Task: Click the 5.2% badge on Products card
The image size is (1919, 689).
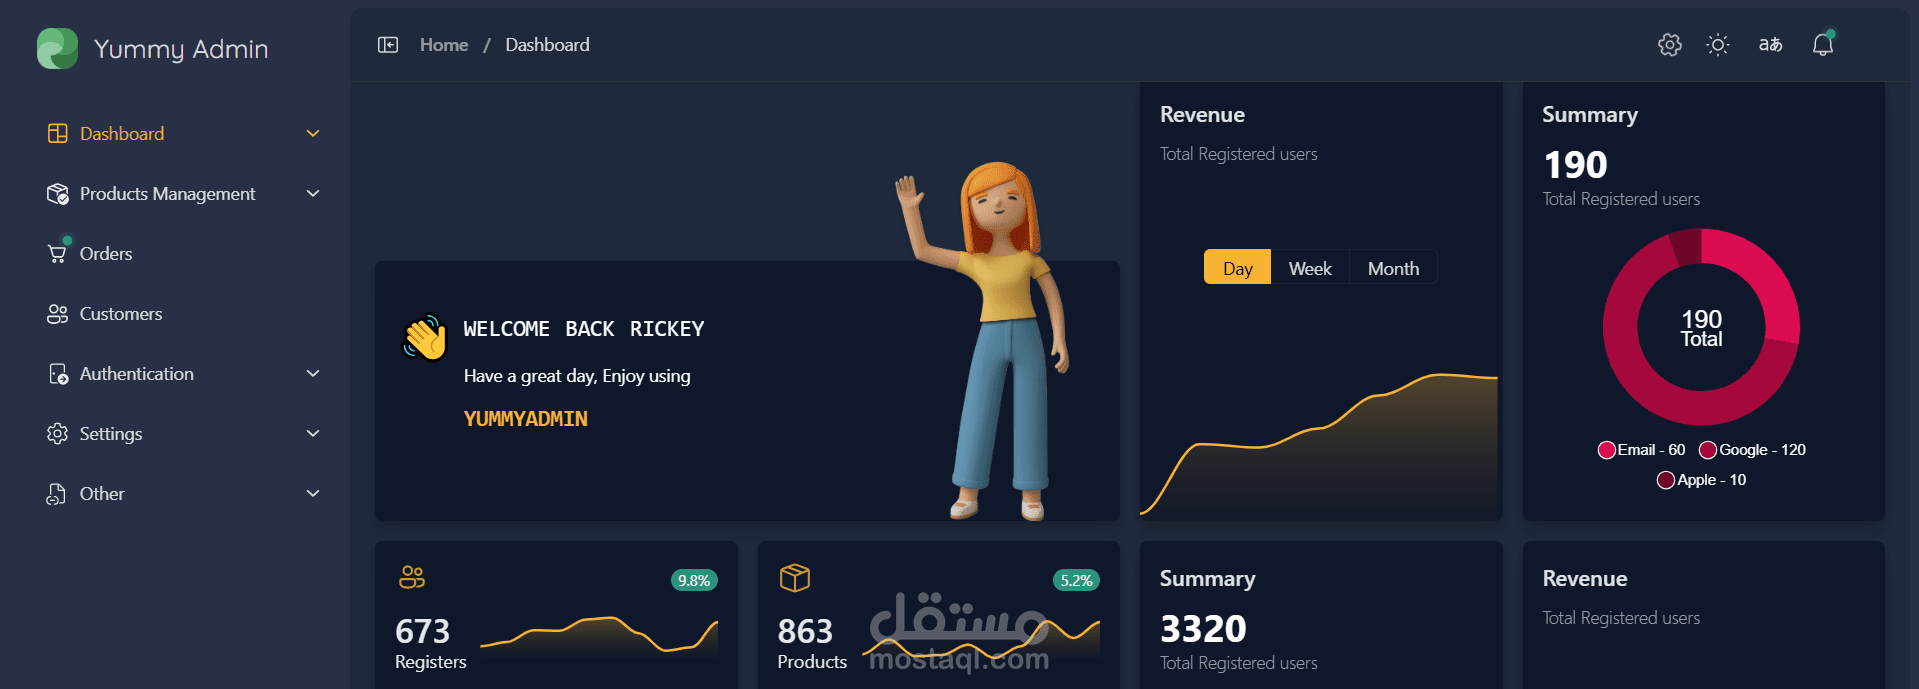Action: tap(1076, 580)
